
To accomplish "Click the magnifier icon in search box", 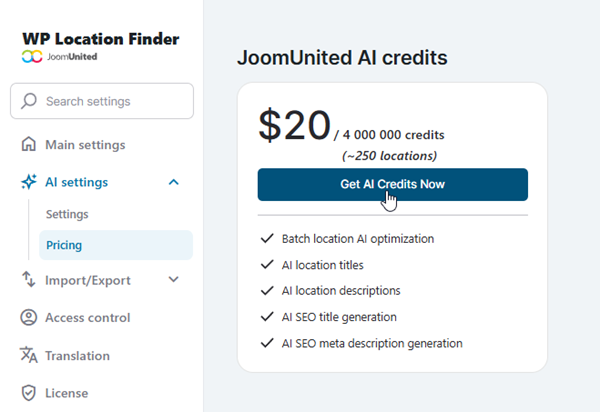I will 28,101.
